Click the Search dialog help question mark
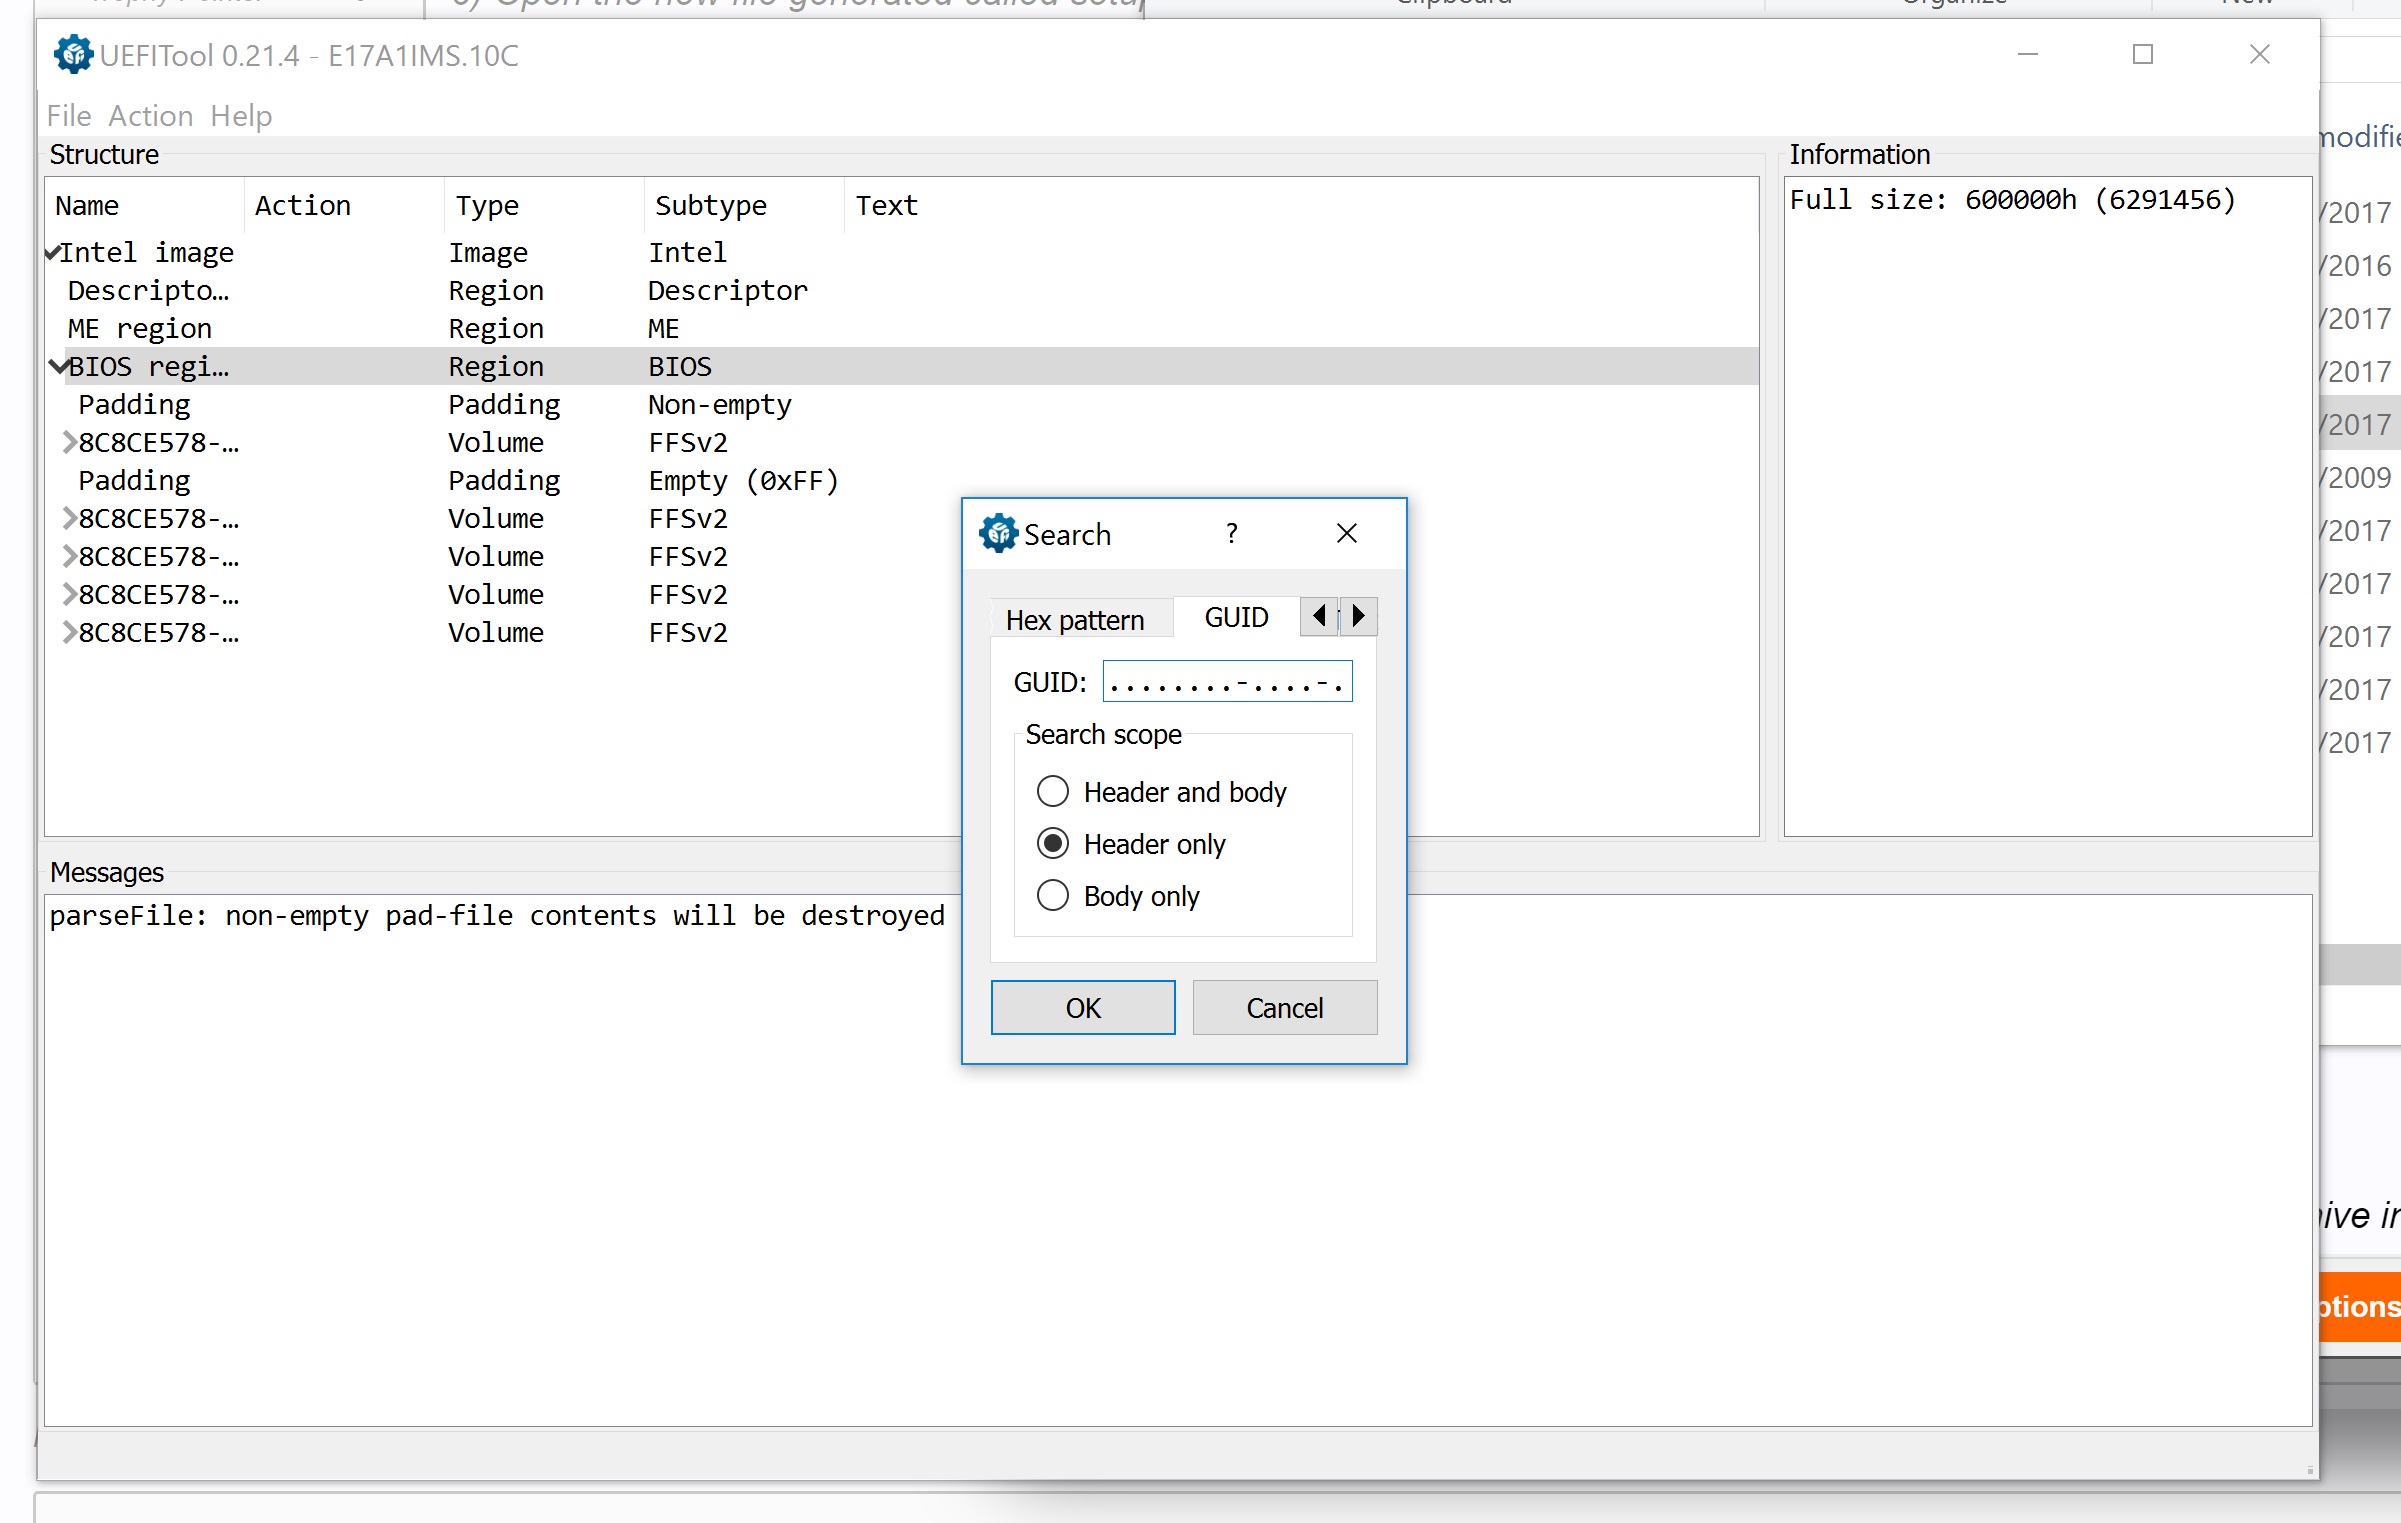 (1232, 534)
